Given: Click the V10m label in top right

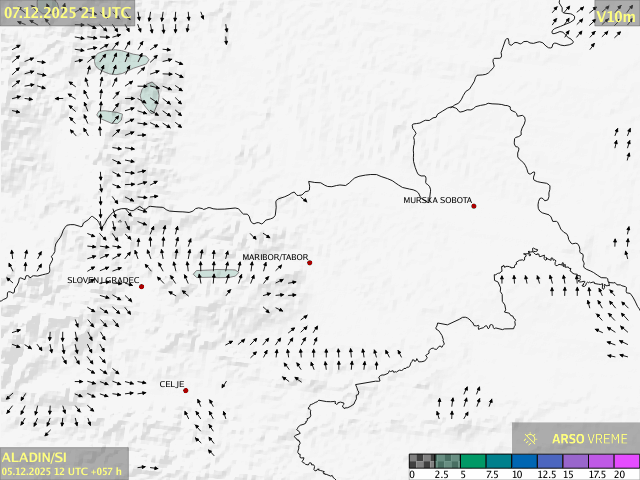Looking at the screenshot, I should pos(615,16).
